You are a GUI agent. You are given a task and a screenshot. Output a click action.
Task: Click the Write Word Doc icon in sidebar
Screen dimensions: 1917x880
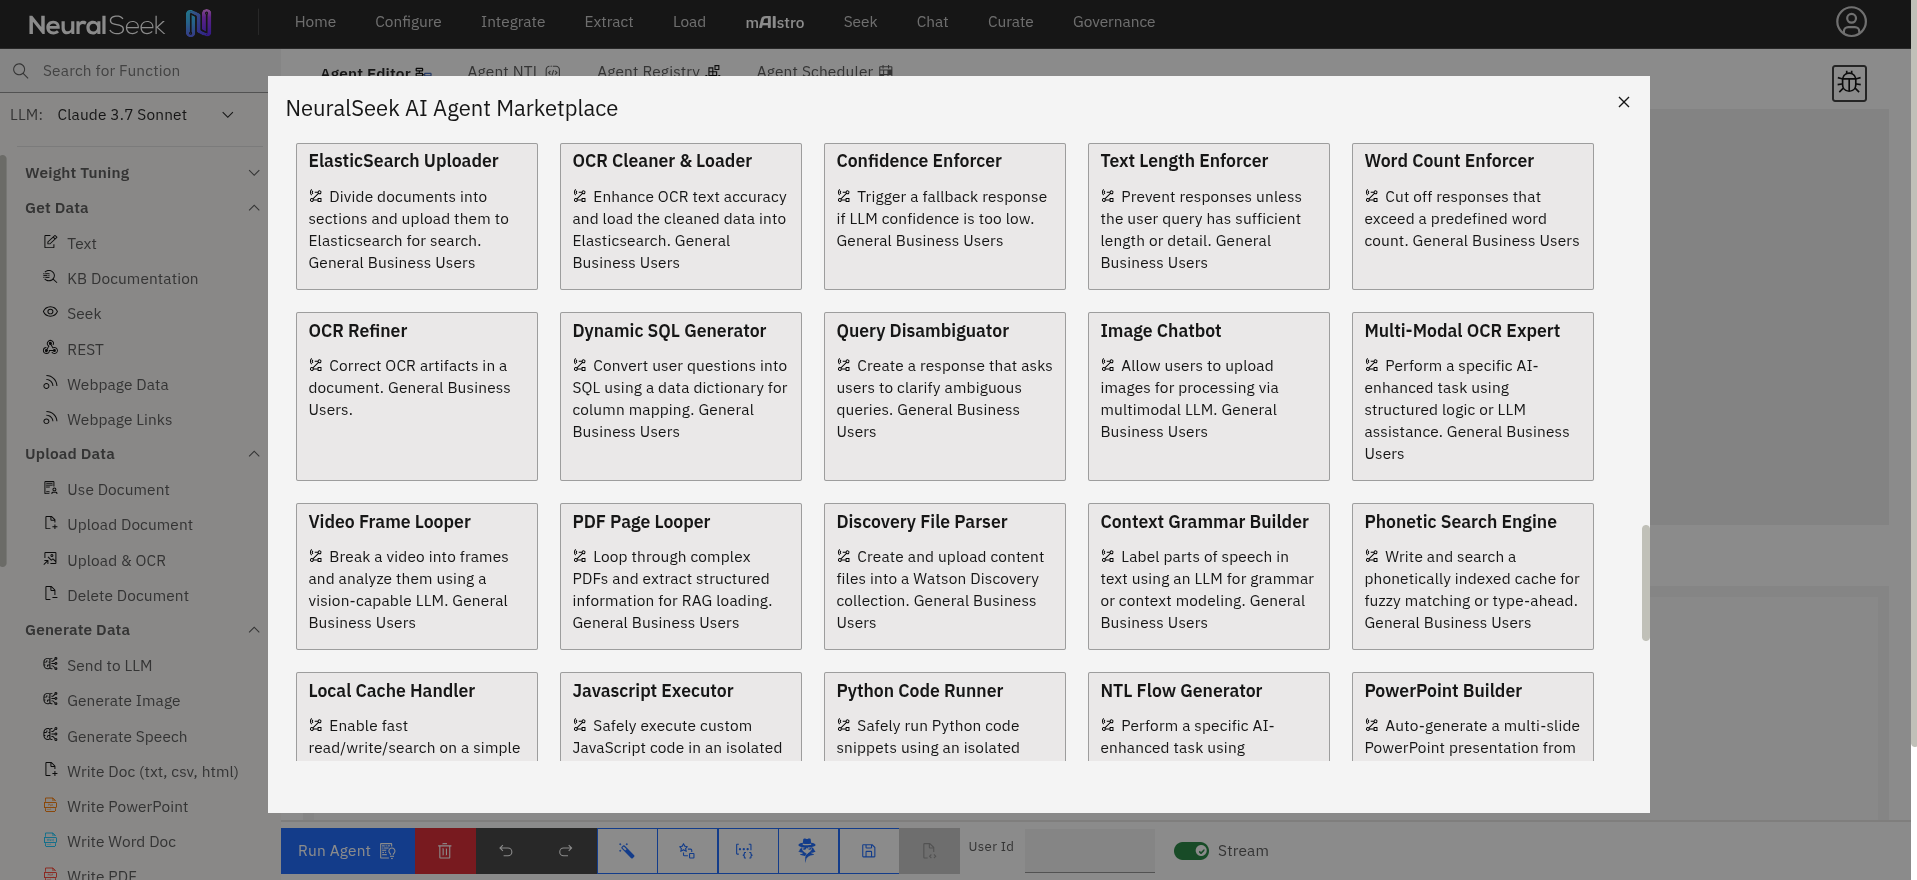[50, 840]
